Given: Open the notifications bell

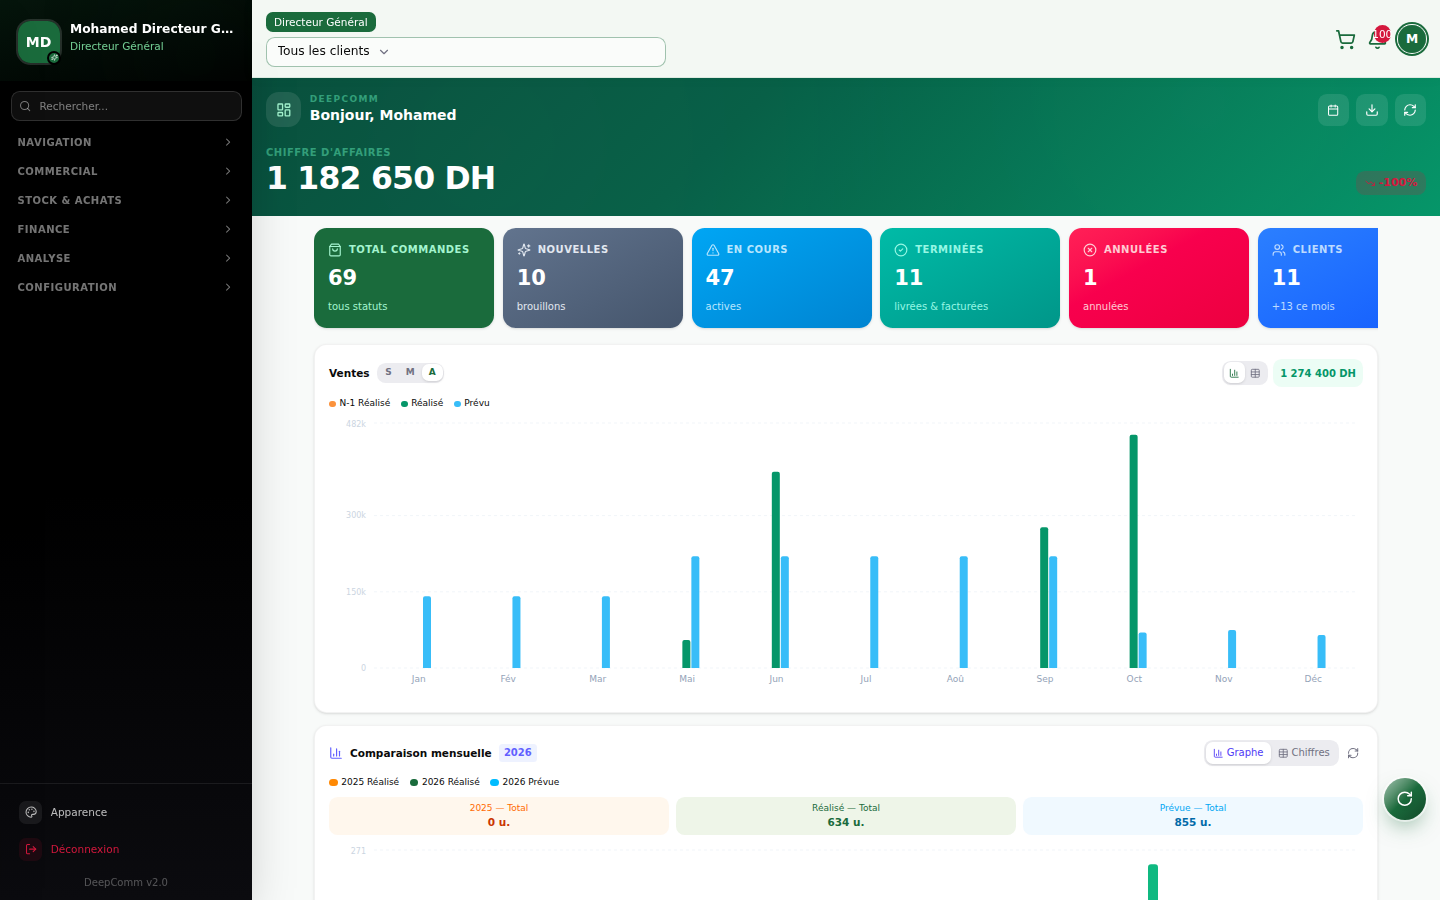Looking at the screenshot, I should (1377, 40).
